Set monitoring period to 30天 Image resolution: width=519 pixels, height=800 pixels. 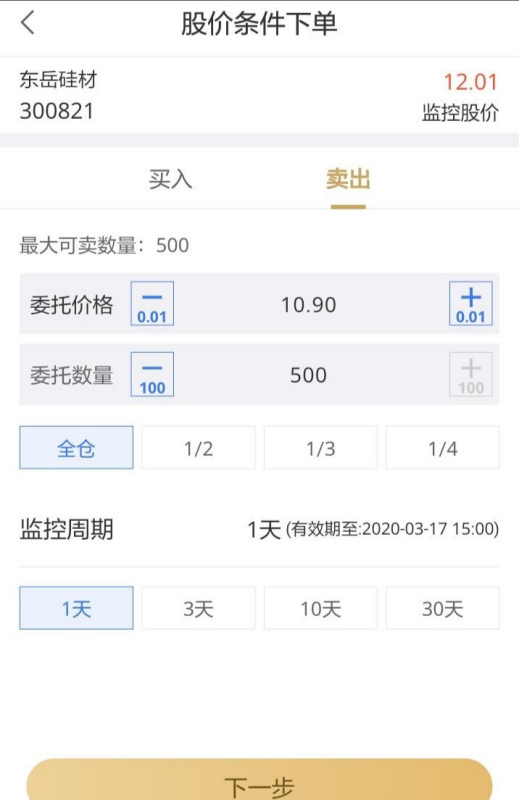442,608
